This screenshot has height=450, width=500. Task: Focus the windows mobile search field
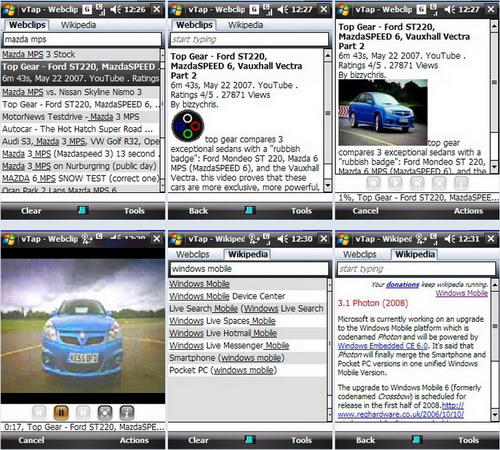[x=249, y=269]
